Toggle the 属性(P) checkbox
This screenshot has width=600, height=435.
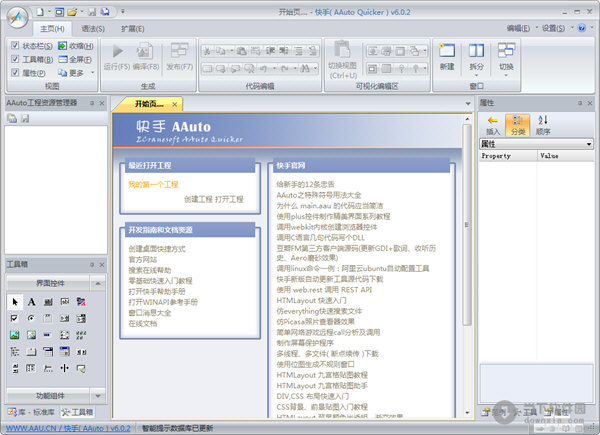[x=15, y=73]
